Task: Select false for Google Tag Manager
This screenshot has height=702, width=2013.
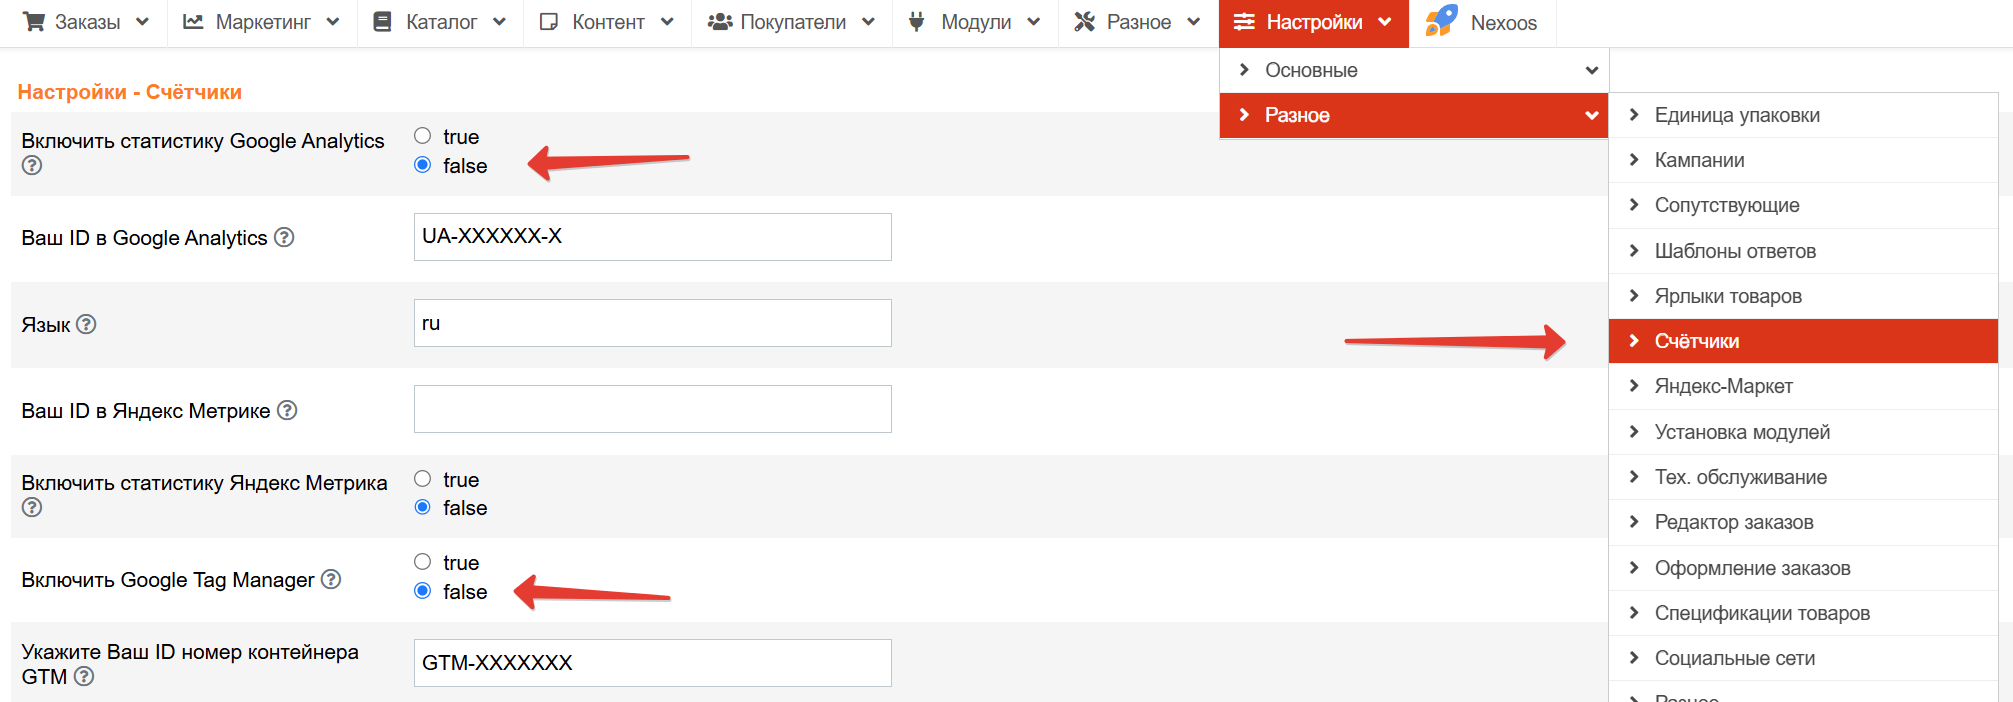Action: coord(423,591)
